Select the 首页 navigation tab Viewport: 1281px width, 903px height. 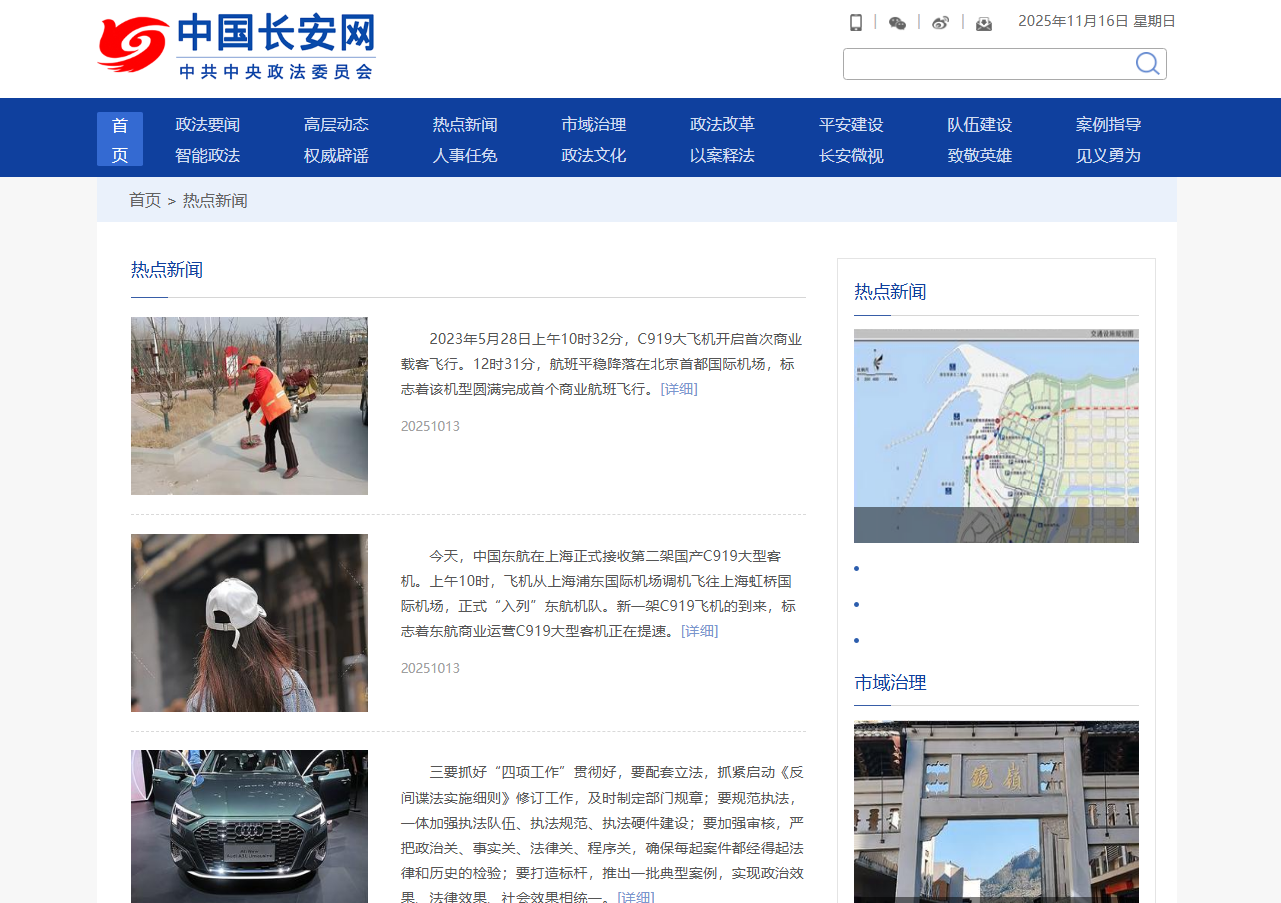120,139
